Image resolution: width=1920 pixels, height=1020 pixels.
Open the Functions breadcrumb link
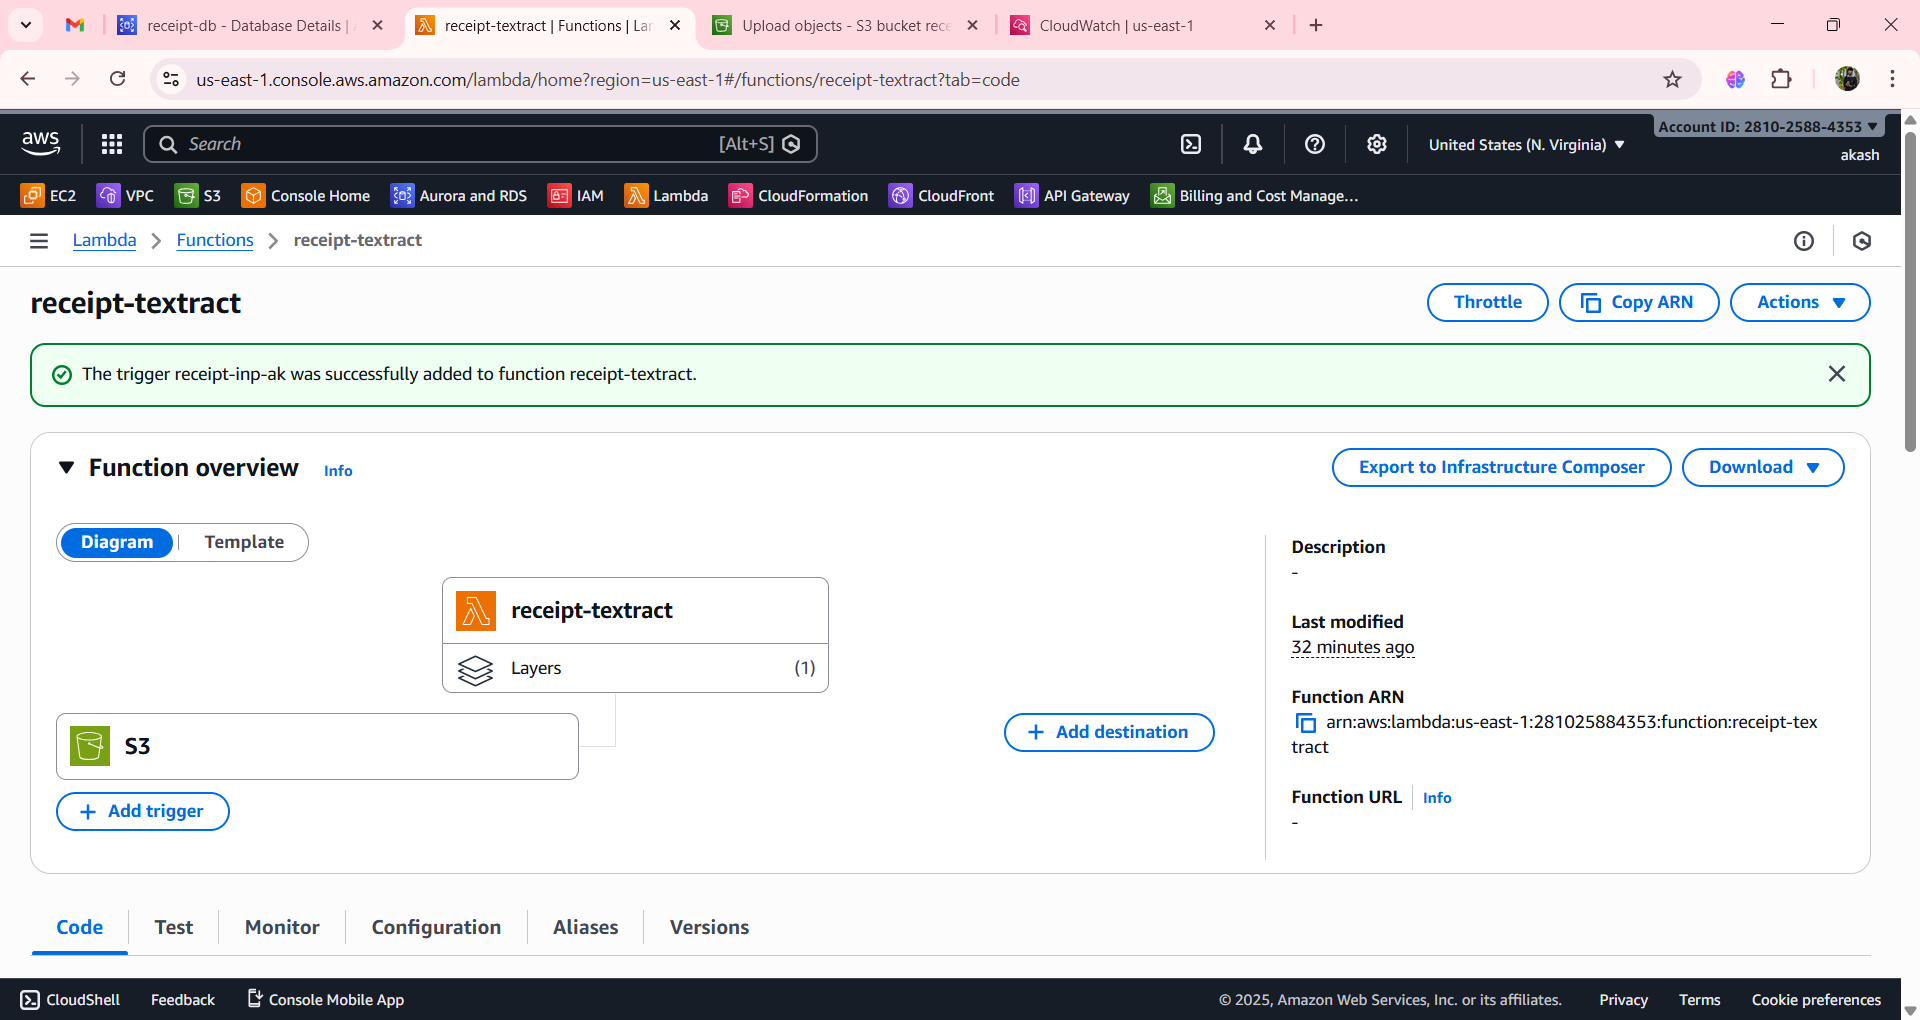tap(214, 240)
